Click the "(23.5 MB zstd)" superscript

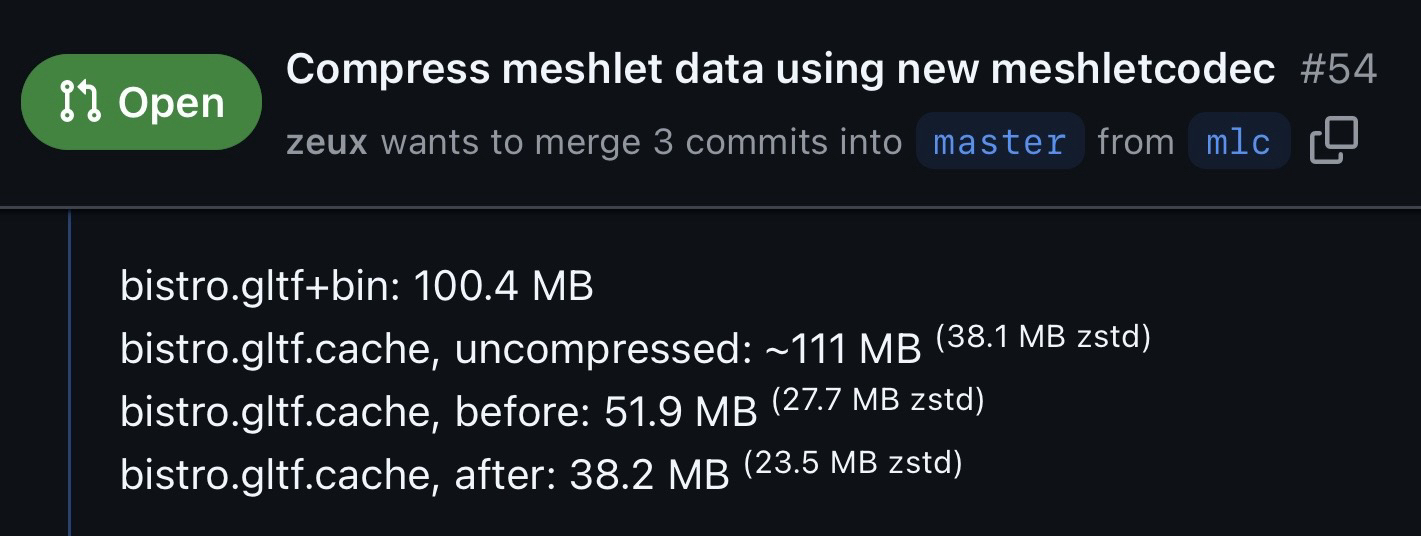coord(853,463)
